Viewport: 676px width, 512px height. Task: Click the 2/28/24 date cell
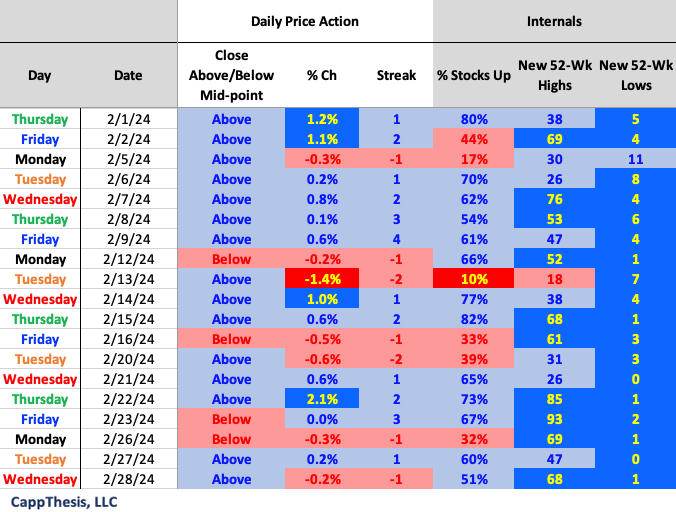[128, 479]
